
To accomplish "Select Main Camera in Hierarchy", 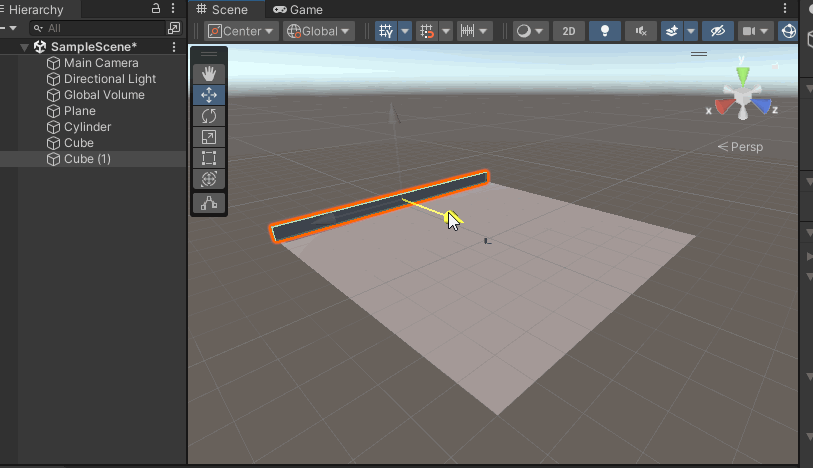I will (x=101, y=63).
